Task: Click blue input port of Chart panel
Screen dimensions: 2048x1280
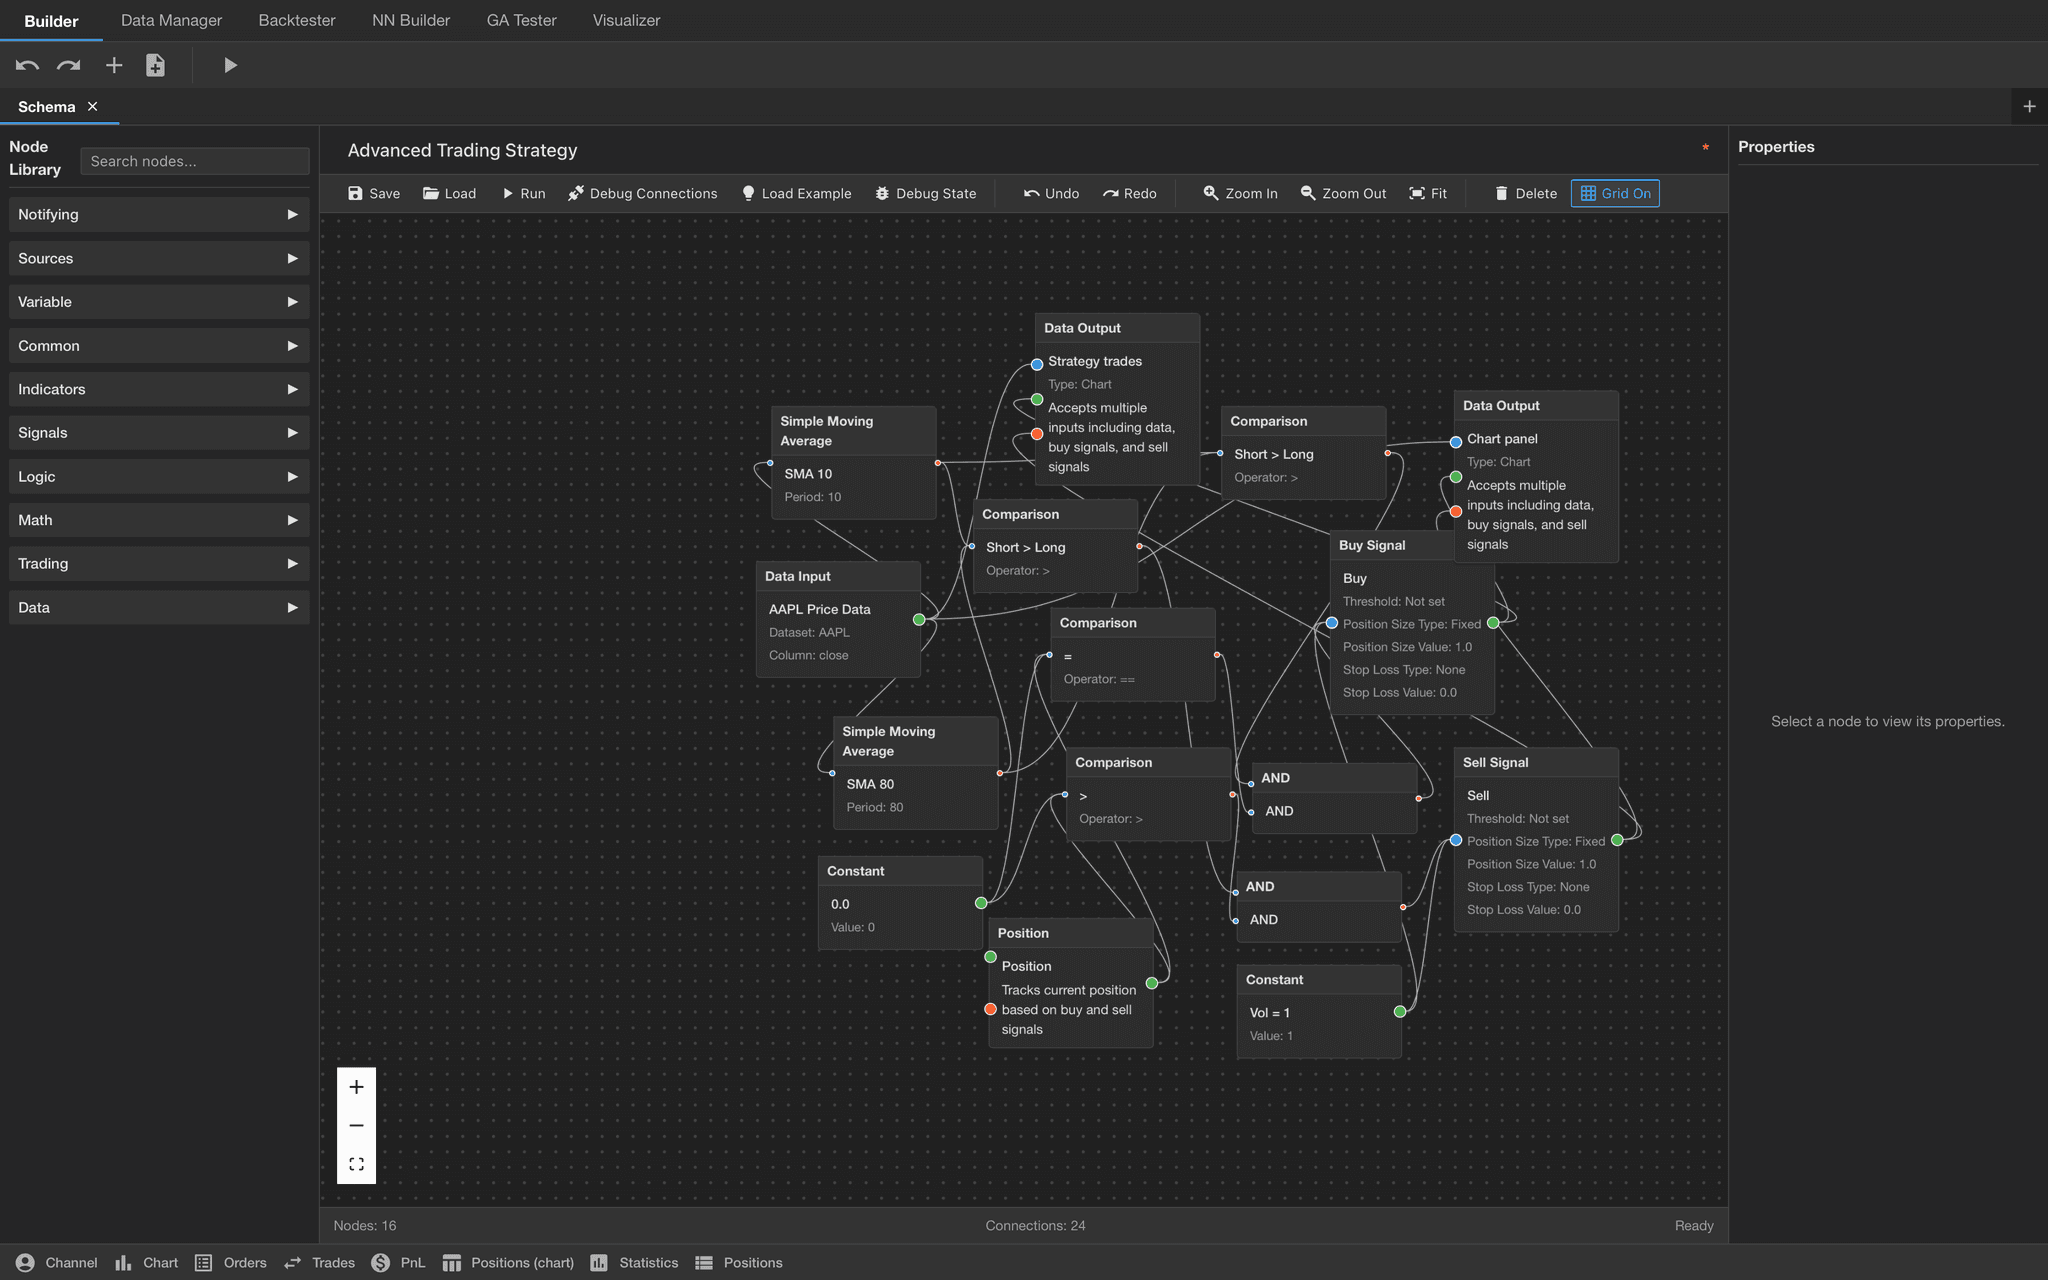Action: (x=1456, y=441)
